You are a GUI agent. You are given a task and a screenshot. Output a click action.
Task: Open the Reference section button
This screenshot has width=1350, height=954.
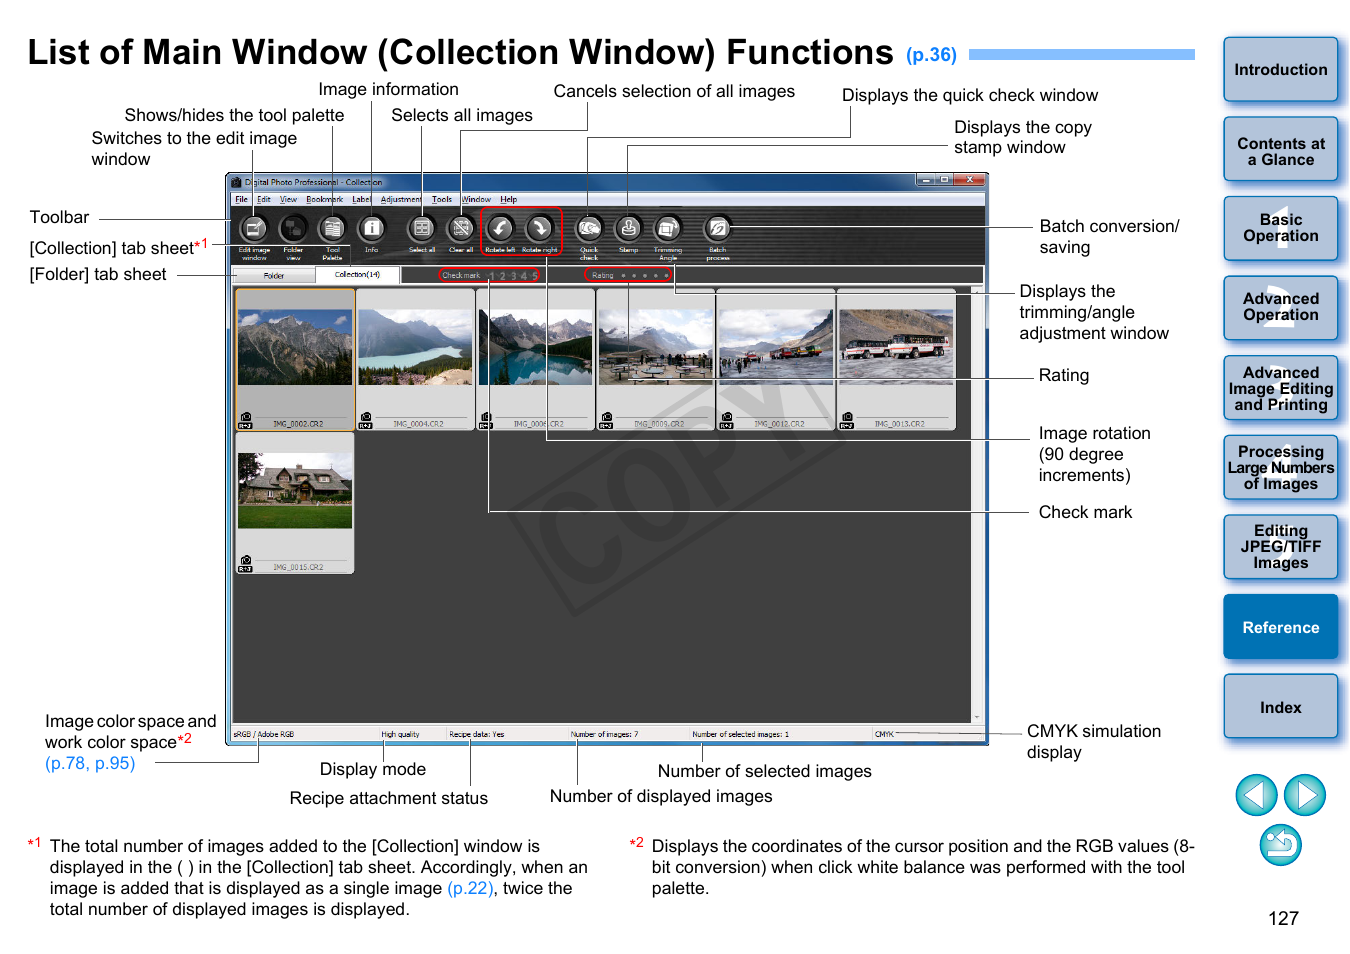[x=1280, y=627]
